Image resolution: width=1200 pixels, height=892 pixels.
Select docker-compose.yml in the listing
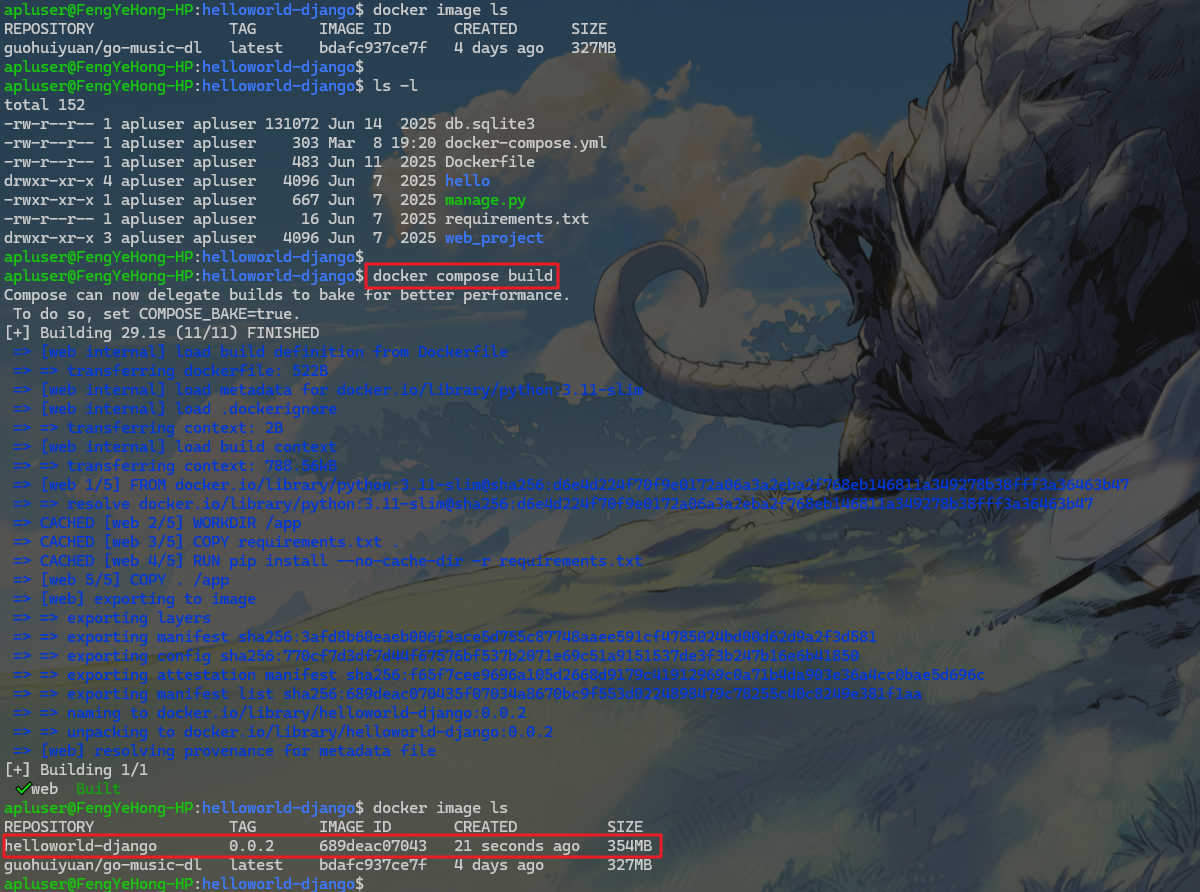(526, 143)
